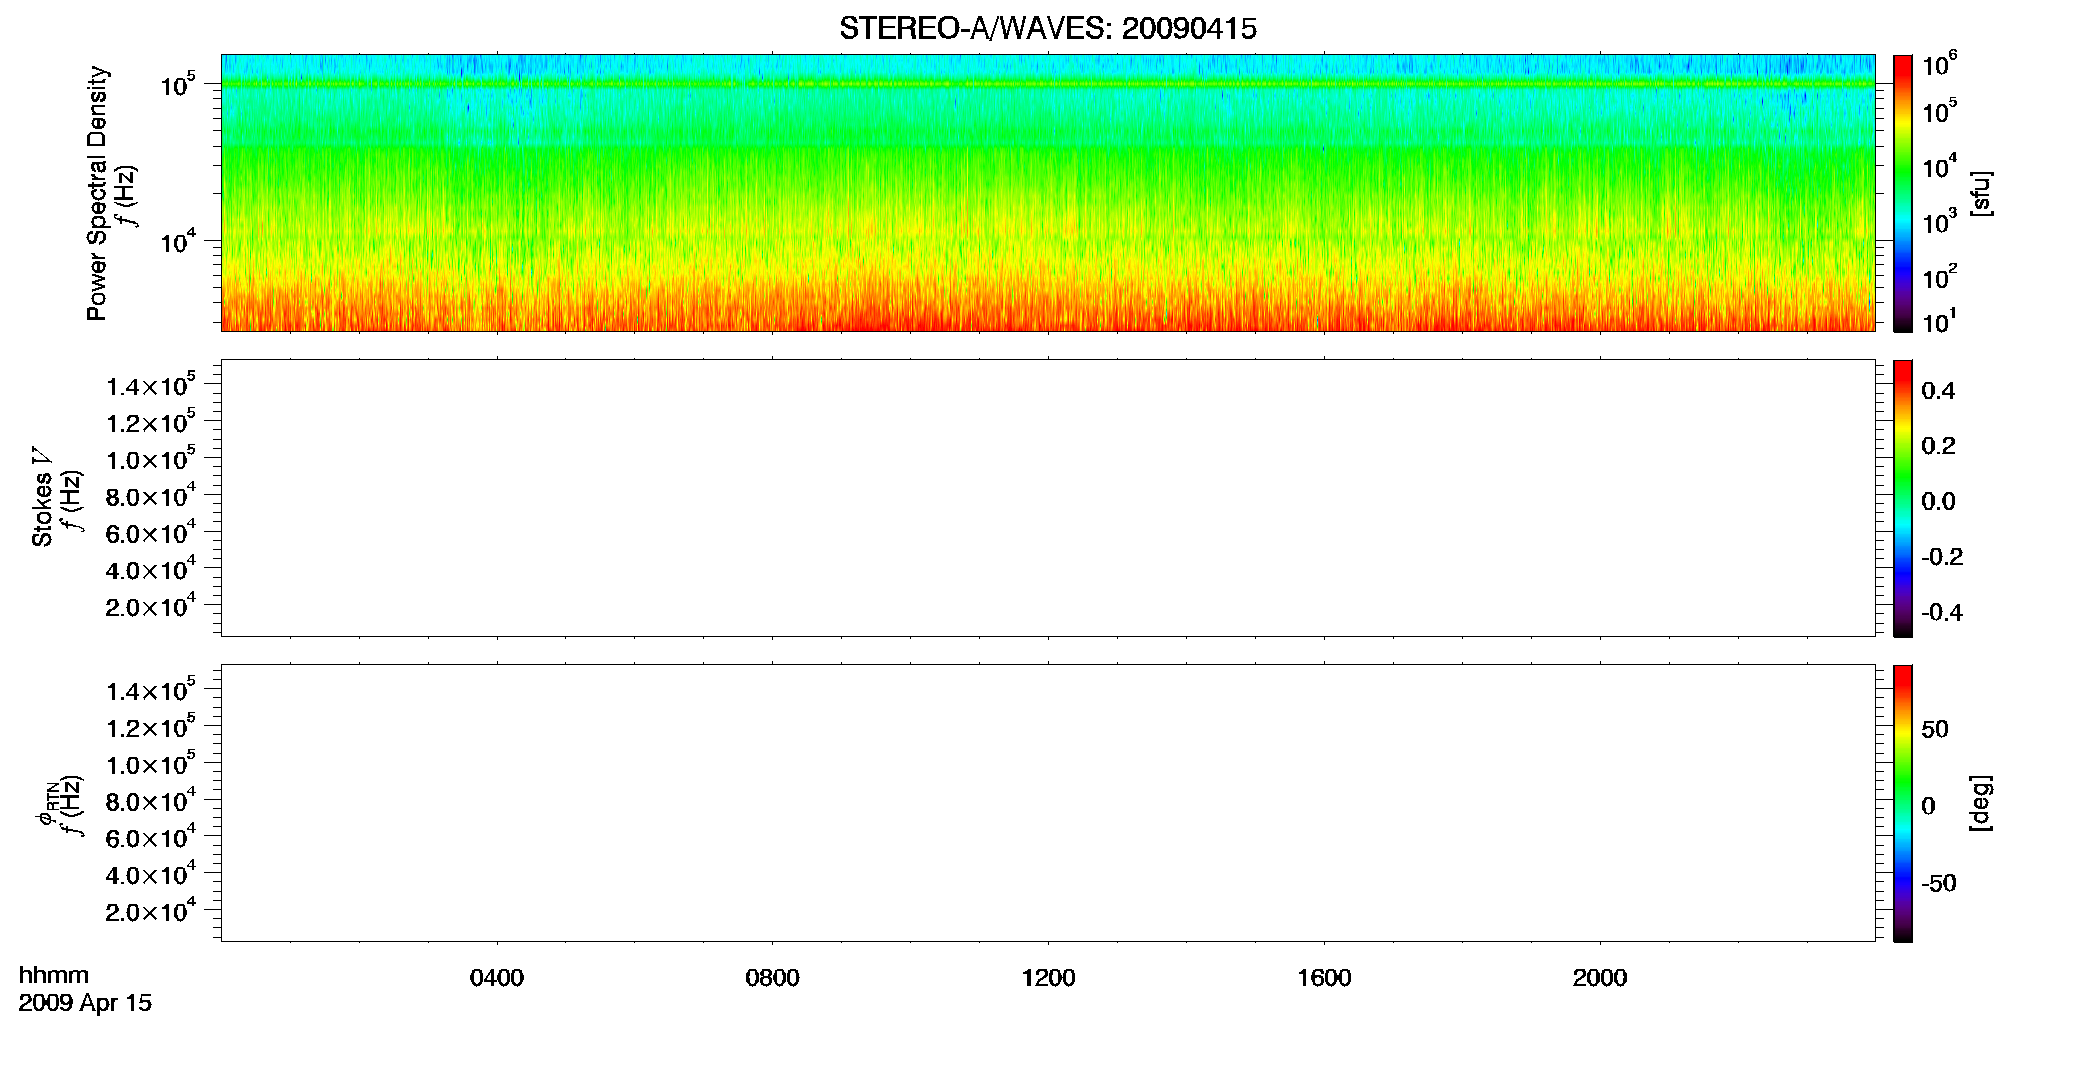Select the Stokes V colorbar
Screen dimensions: 2096x1080
click(1903, 498)
